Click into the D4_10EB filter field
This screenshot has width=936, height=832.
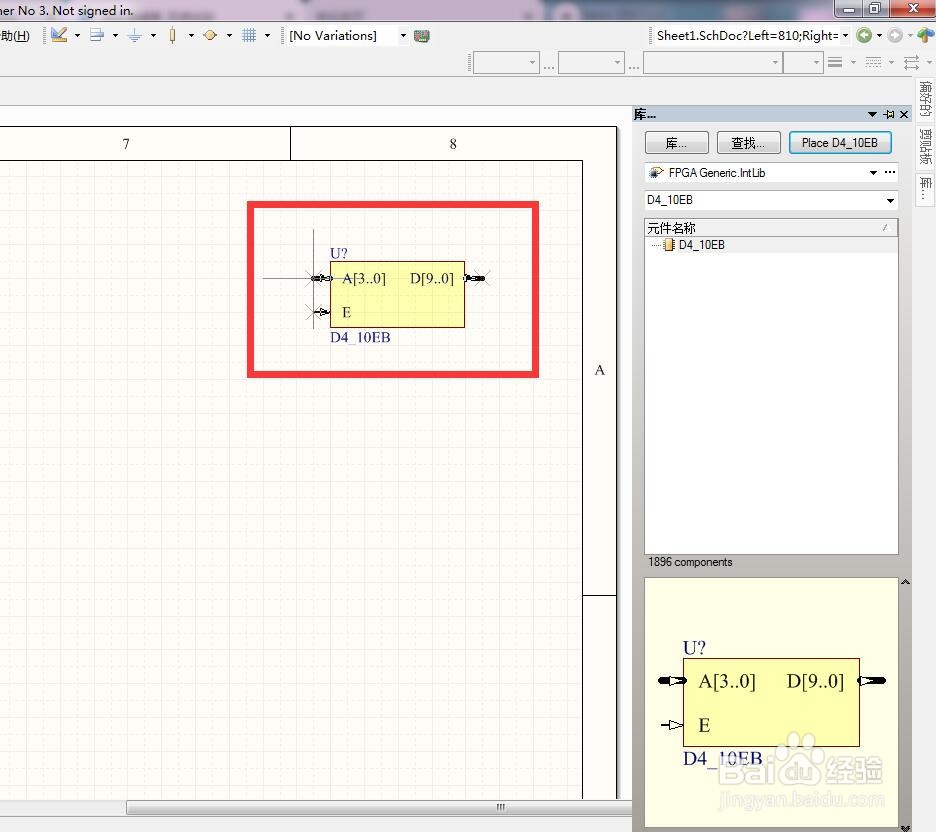click(763, 200)
